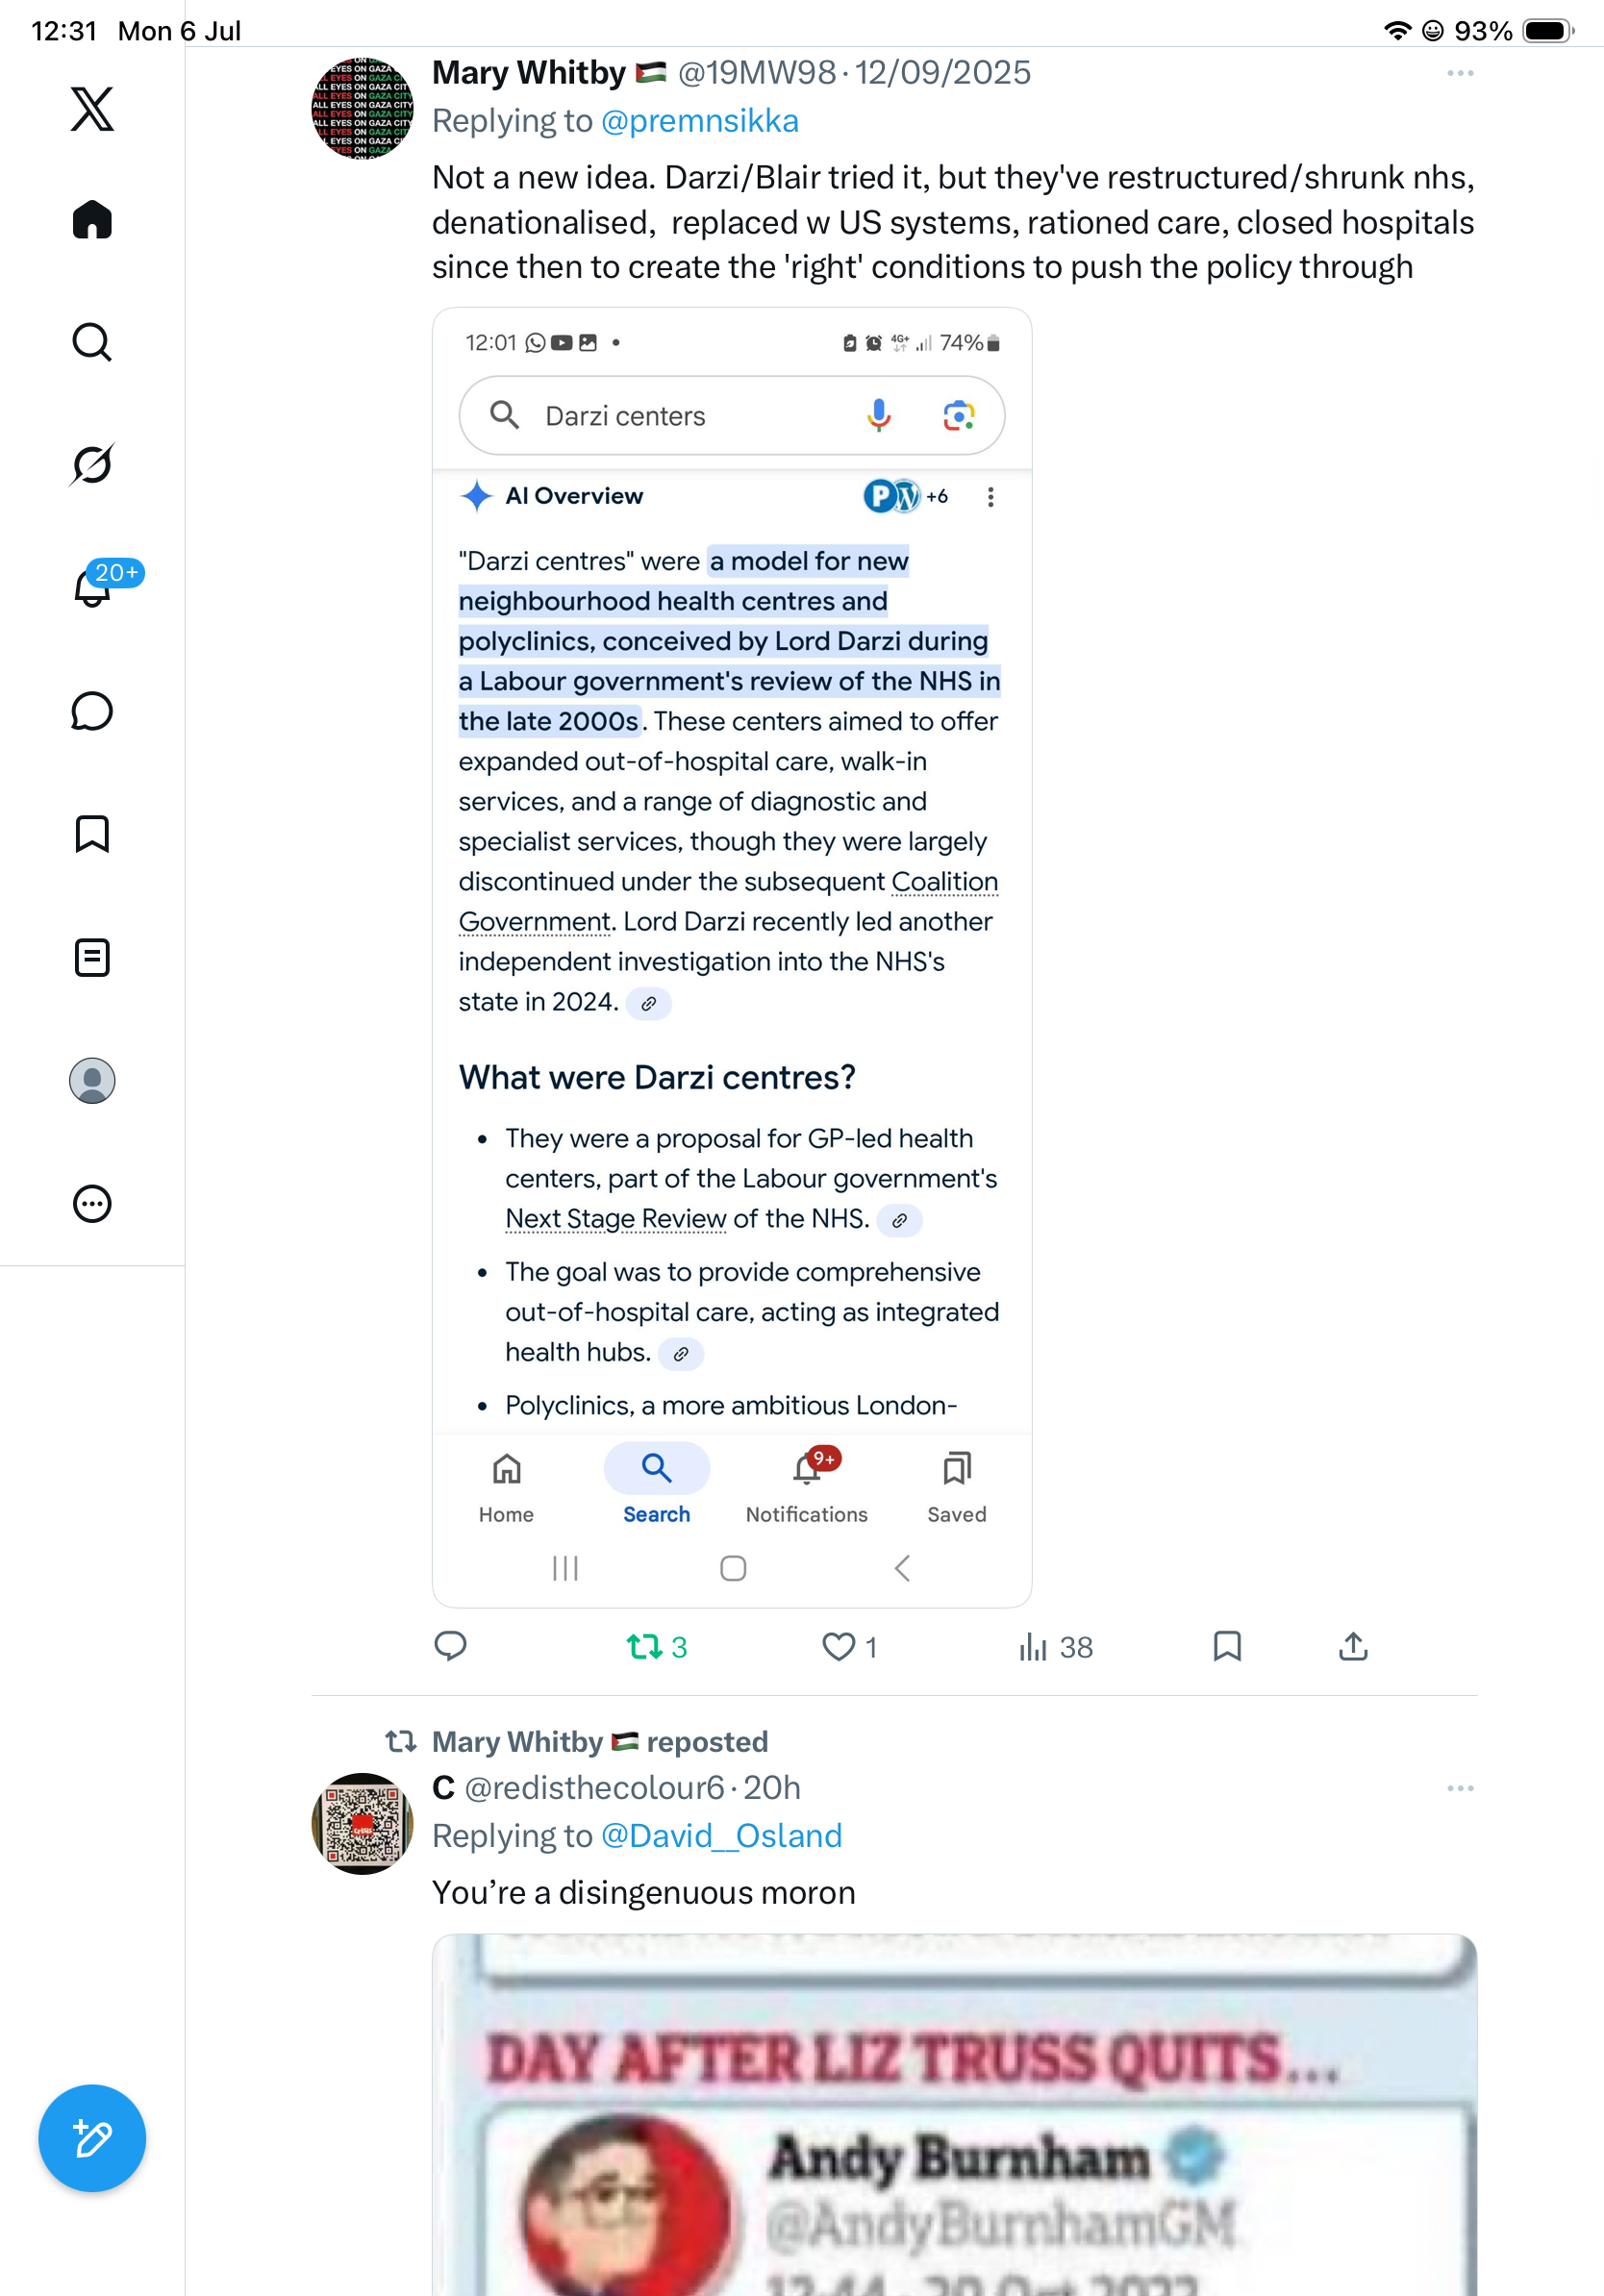
Task: Reply to Mary Whitby's post
Action: tap(451, 1646)
